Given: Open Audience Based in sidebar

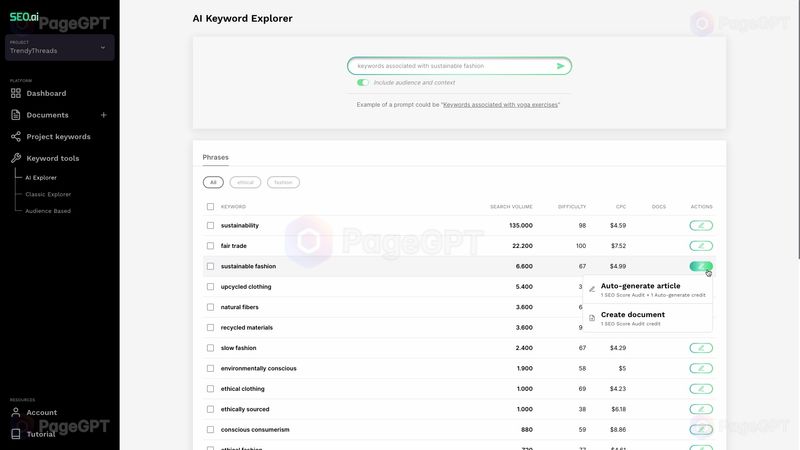Looking at the screenshot, I should coord(48,211).
